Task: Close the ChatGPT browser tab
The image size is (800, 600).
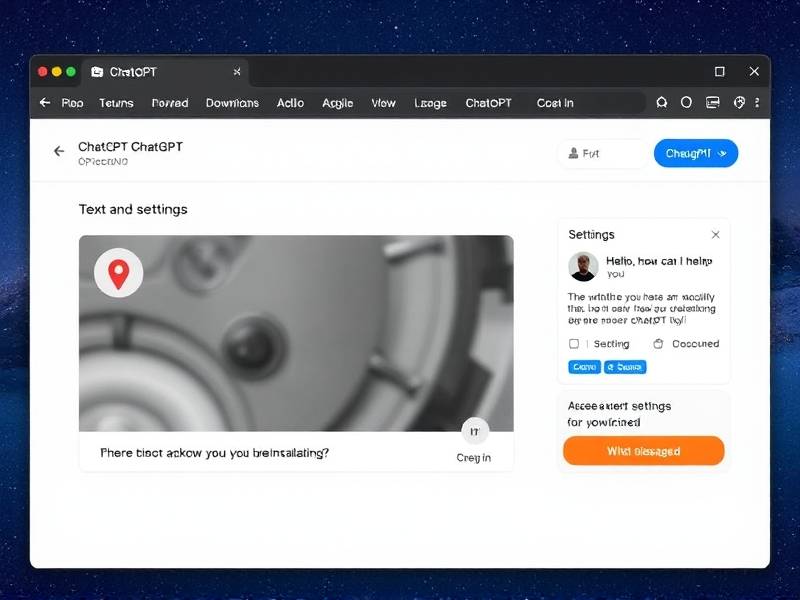Action: tap(237, 72)
